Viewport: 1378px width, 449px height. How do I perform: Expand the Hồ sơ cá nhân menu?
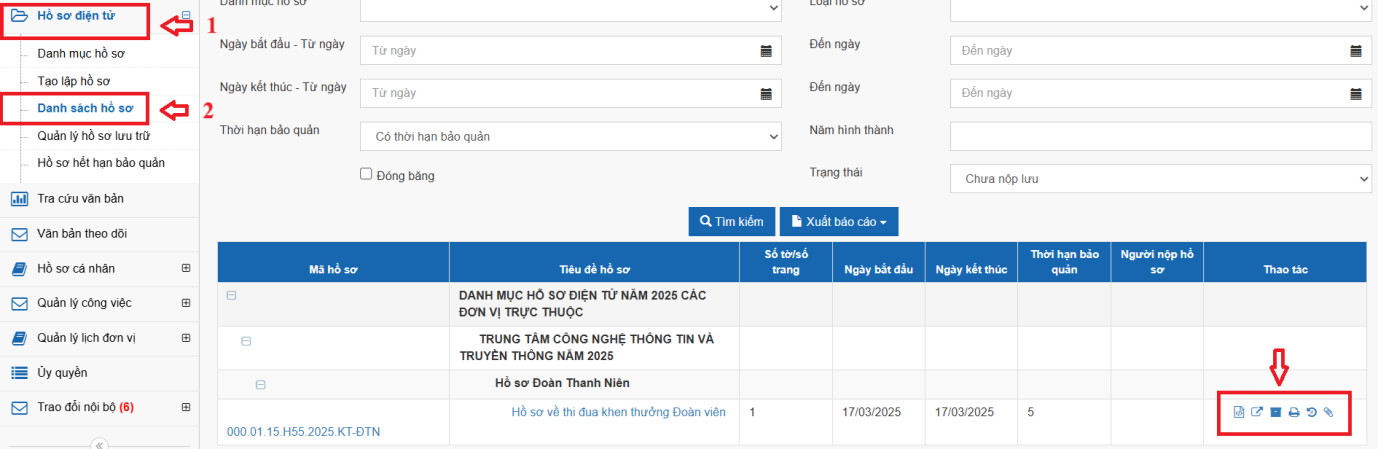coord(185,268)
